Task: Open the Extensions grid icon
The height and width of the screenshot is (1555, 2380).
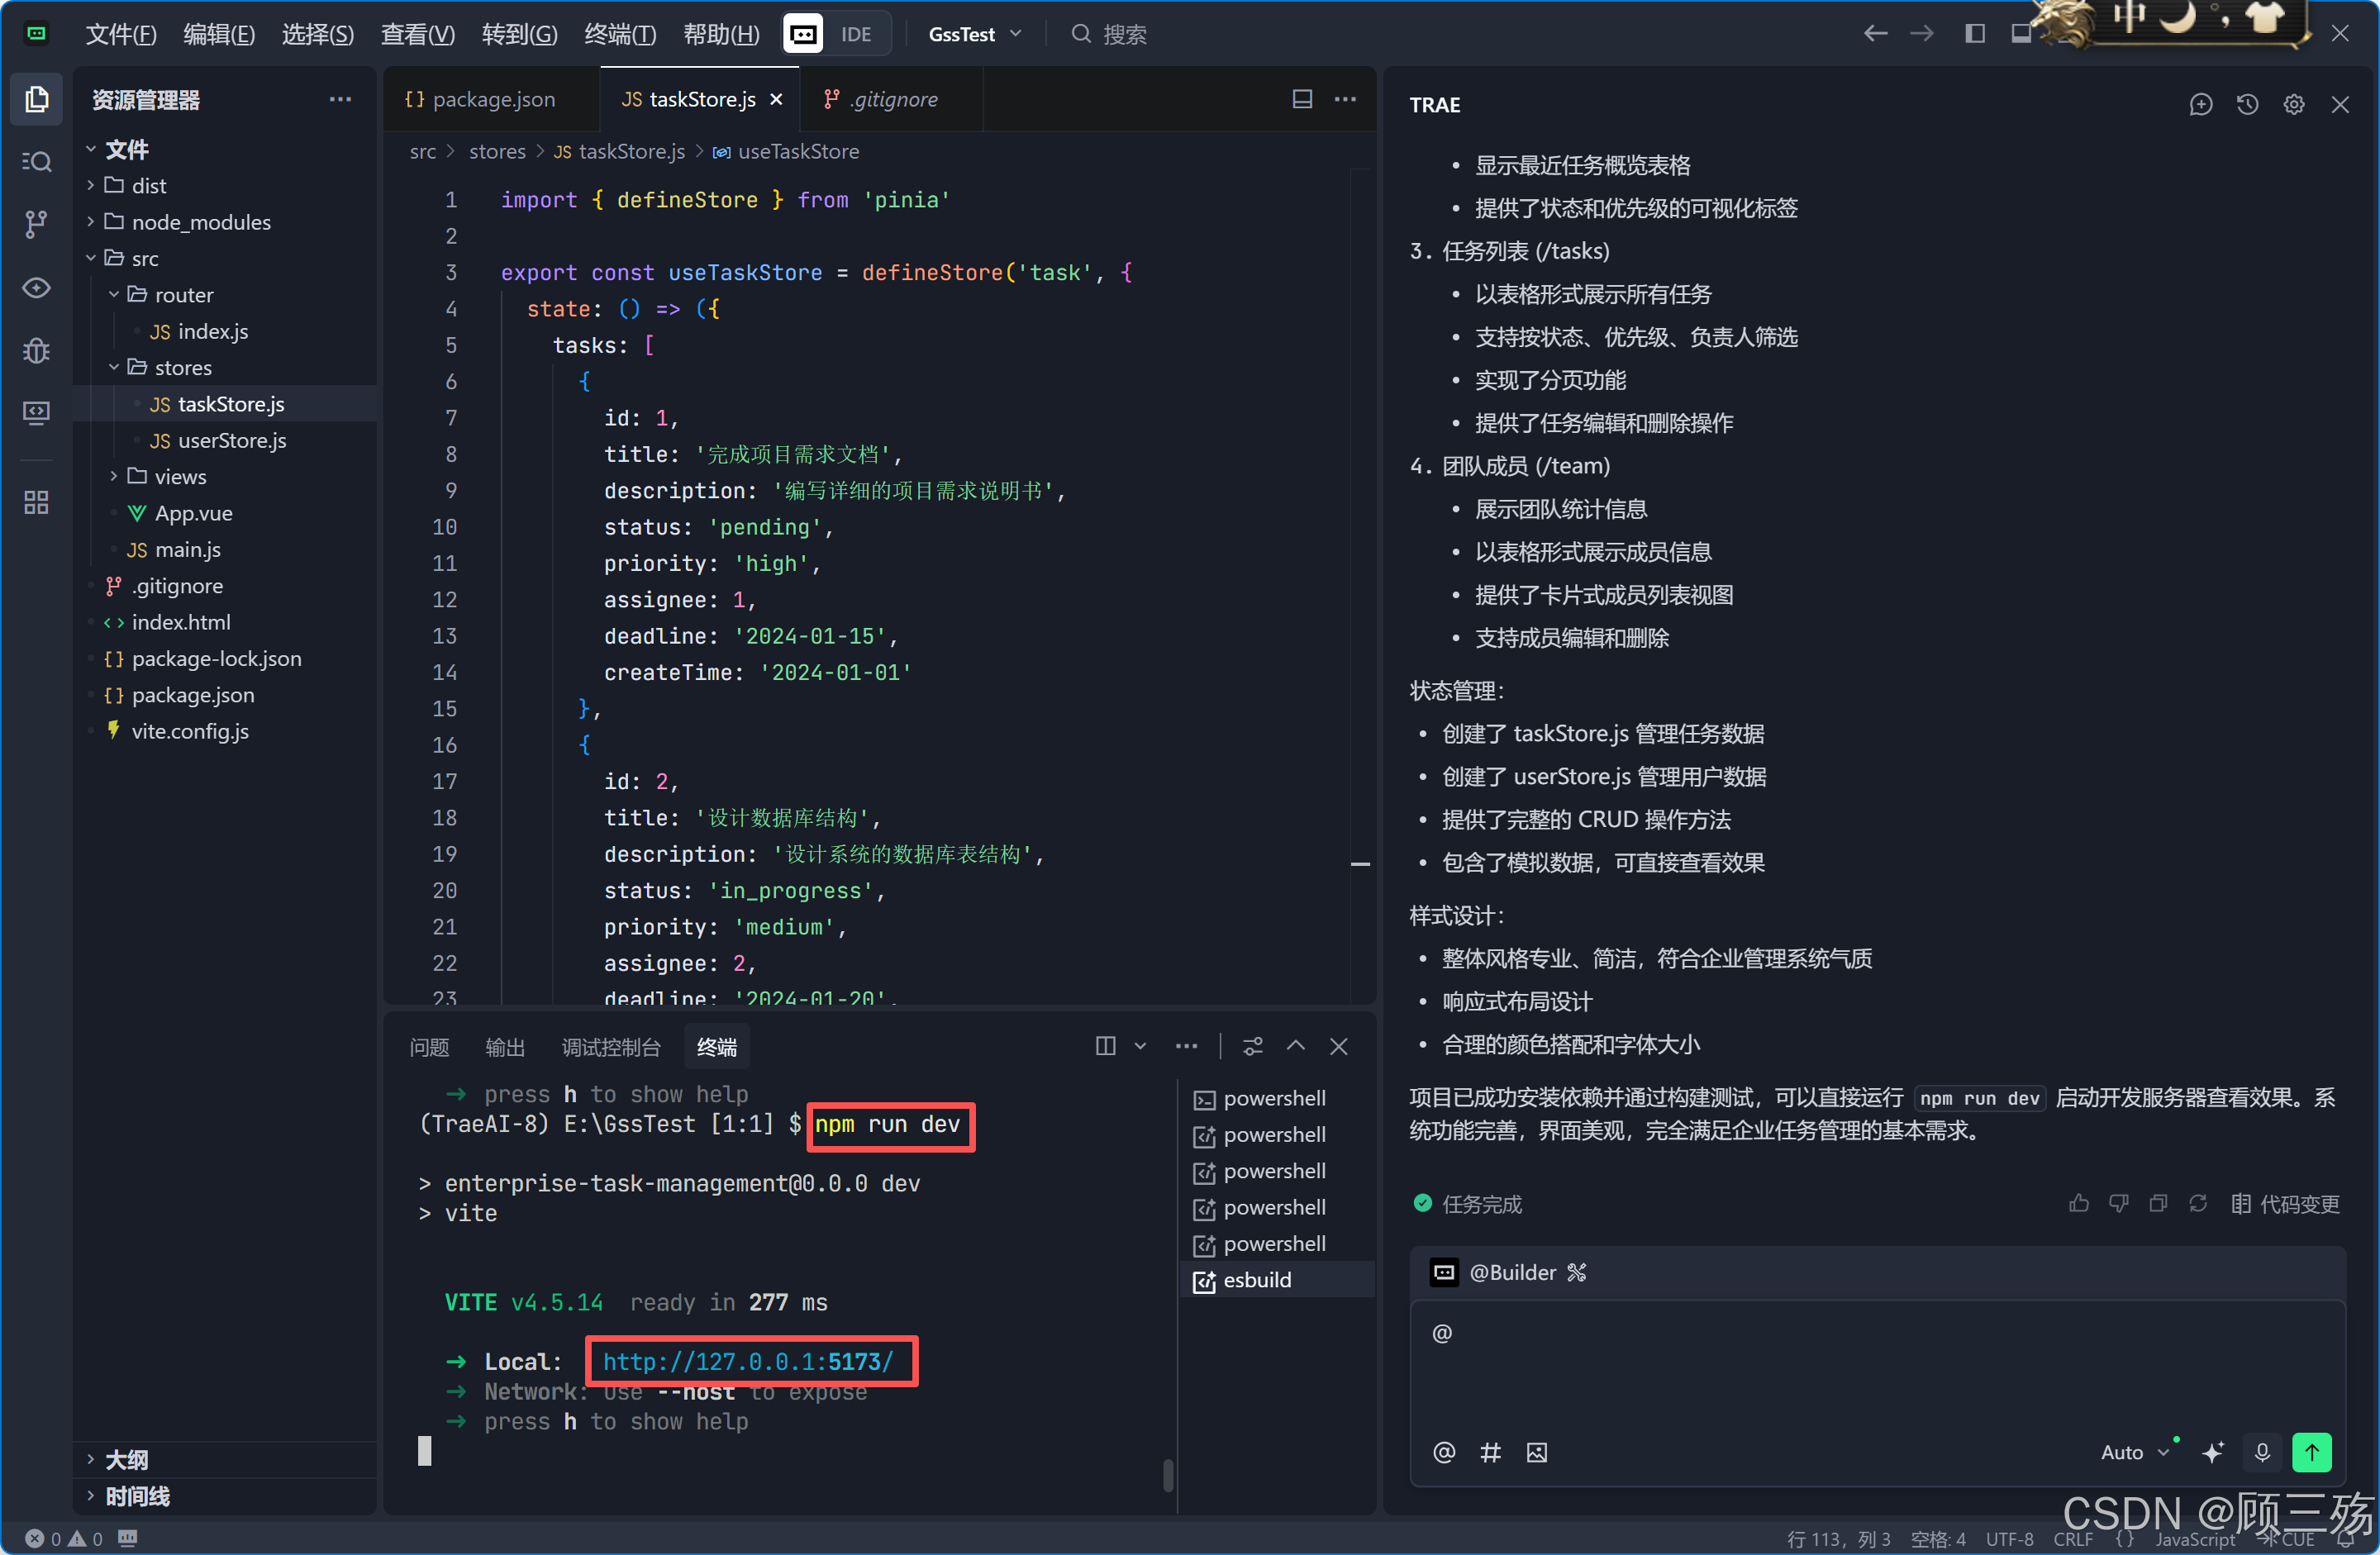Action: (x=36, y=502)
